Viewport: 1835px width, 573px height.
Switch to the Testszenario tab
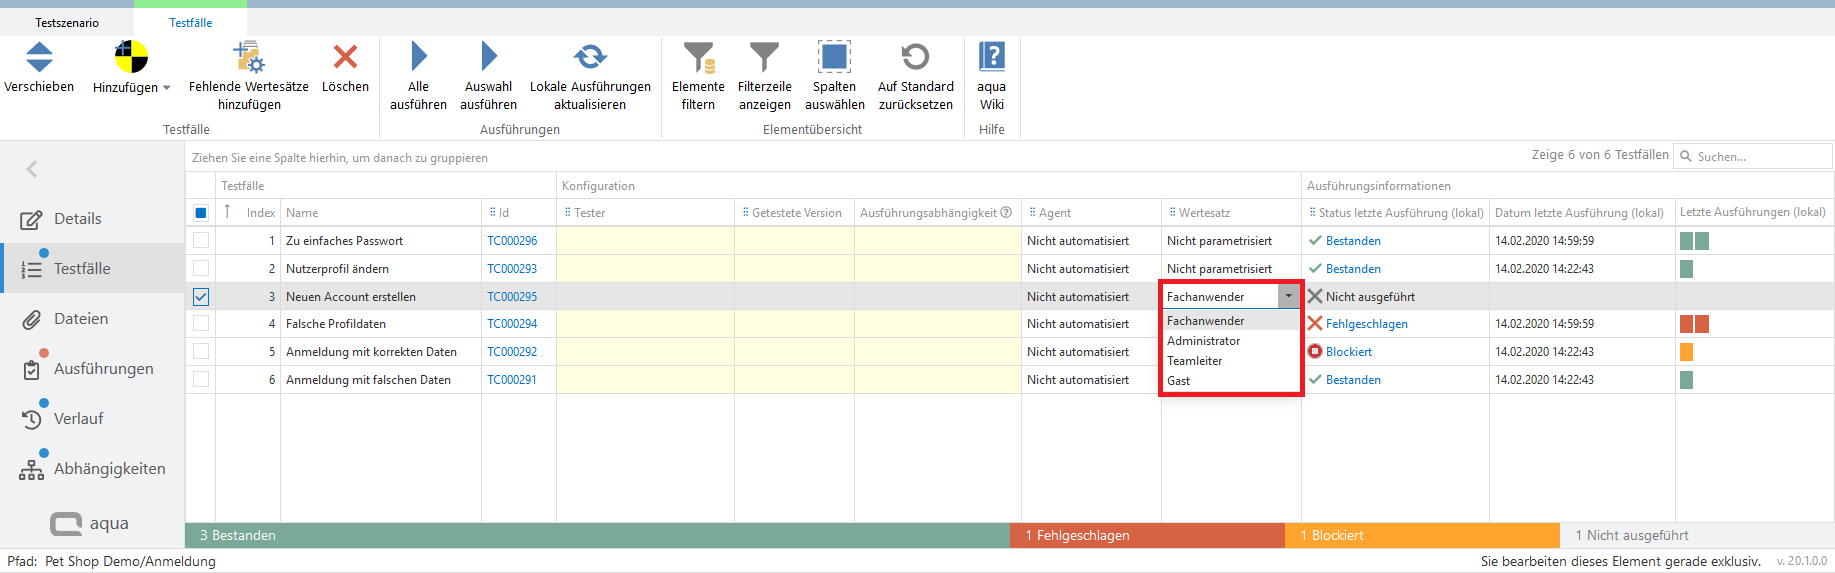point(67,23)
